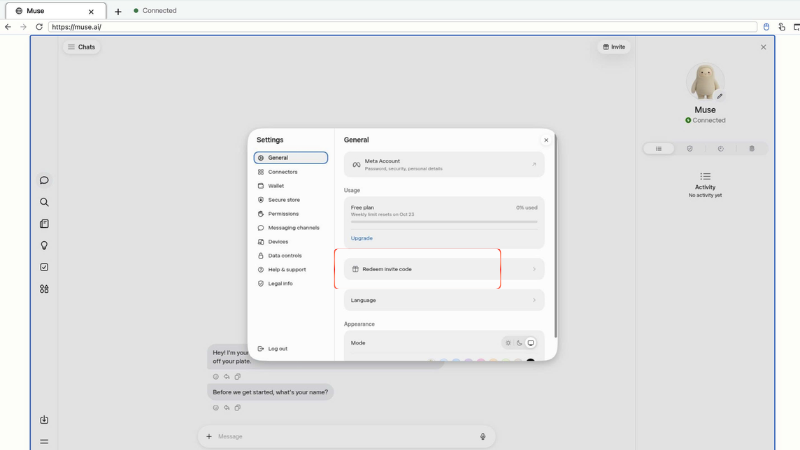Click the Upgrade link
Image resolution: width=800 pixels, height=450 pixels.
tap(362, 238)
